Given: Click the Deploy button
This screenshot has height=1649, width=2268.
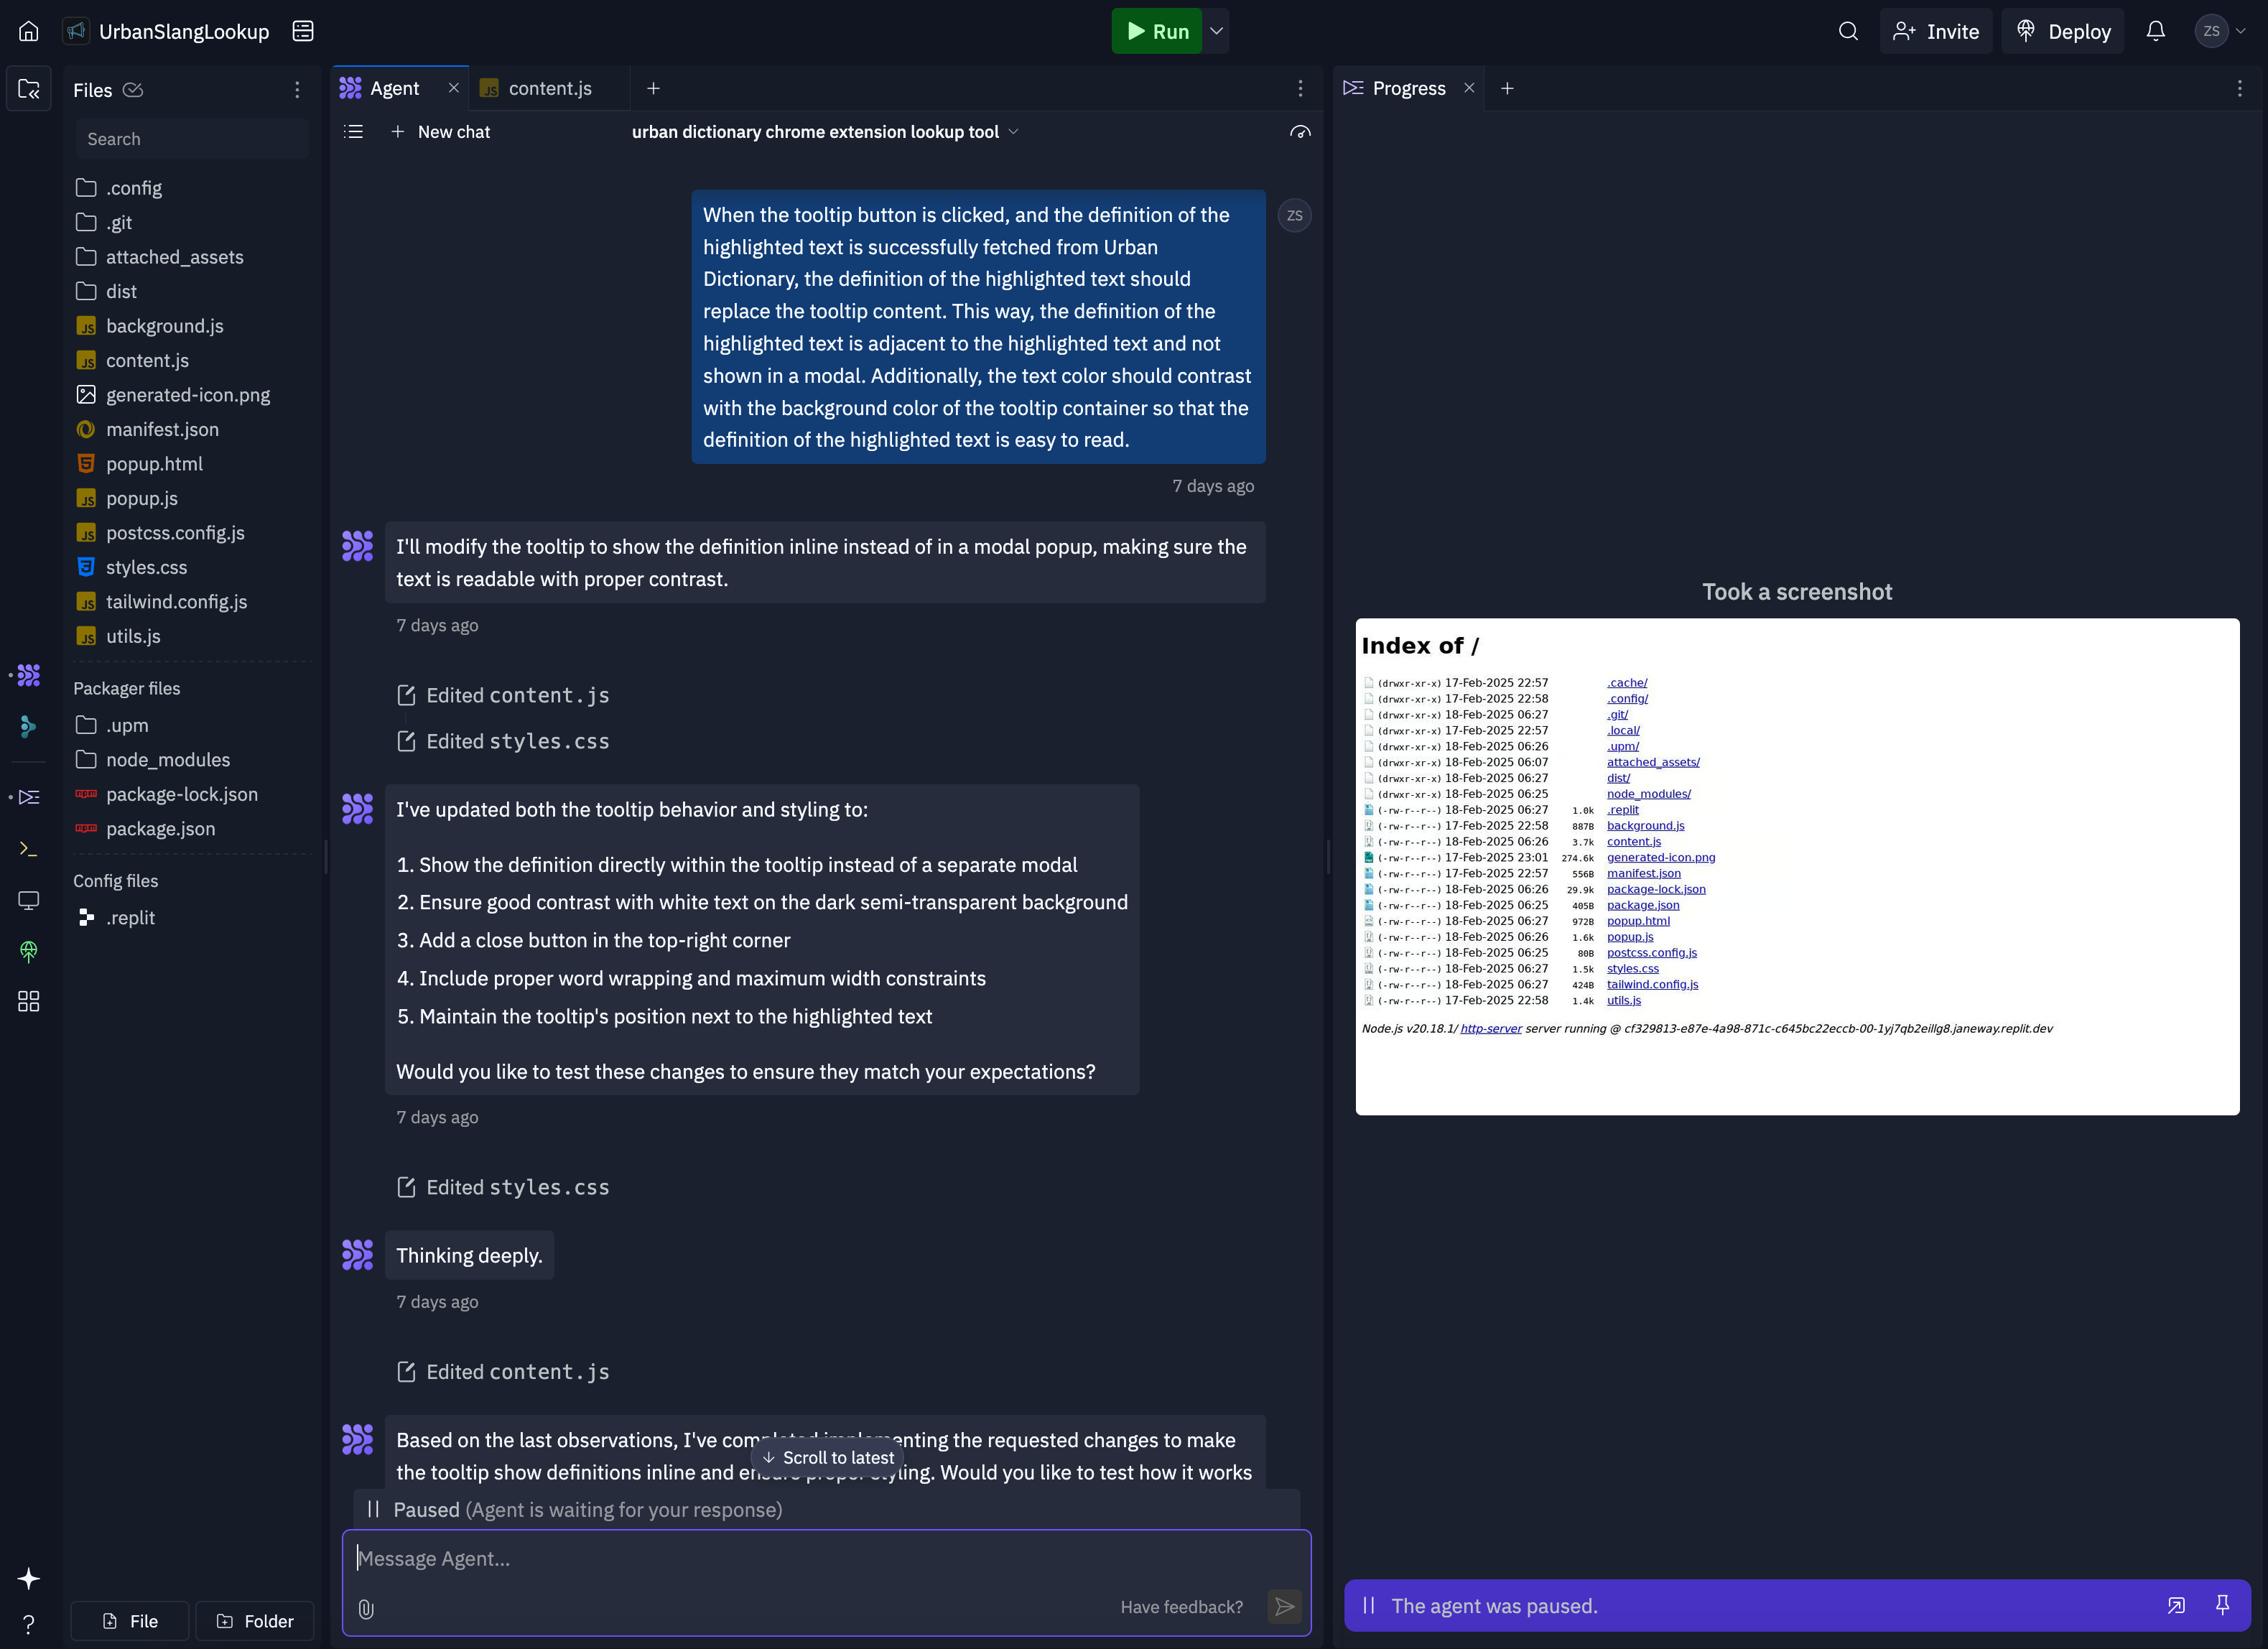Looking at the screenshot, I should [x=2063, y=31].
